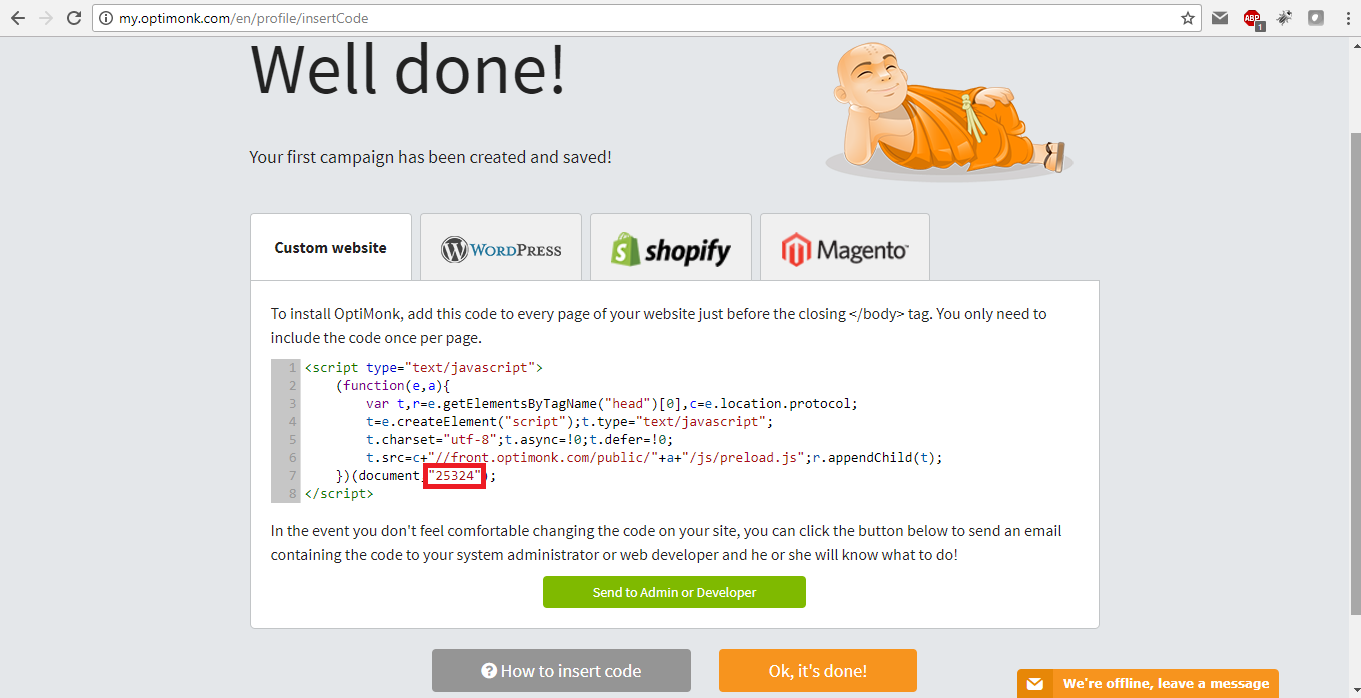
Task: Click the grey square extension icon
Action: (x=1316, y=18)
